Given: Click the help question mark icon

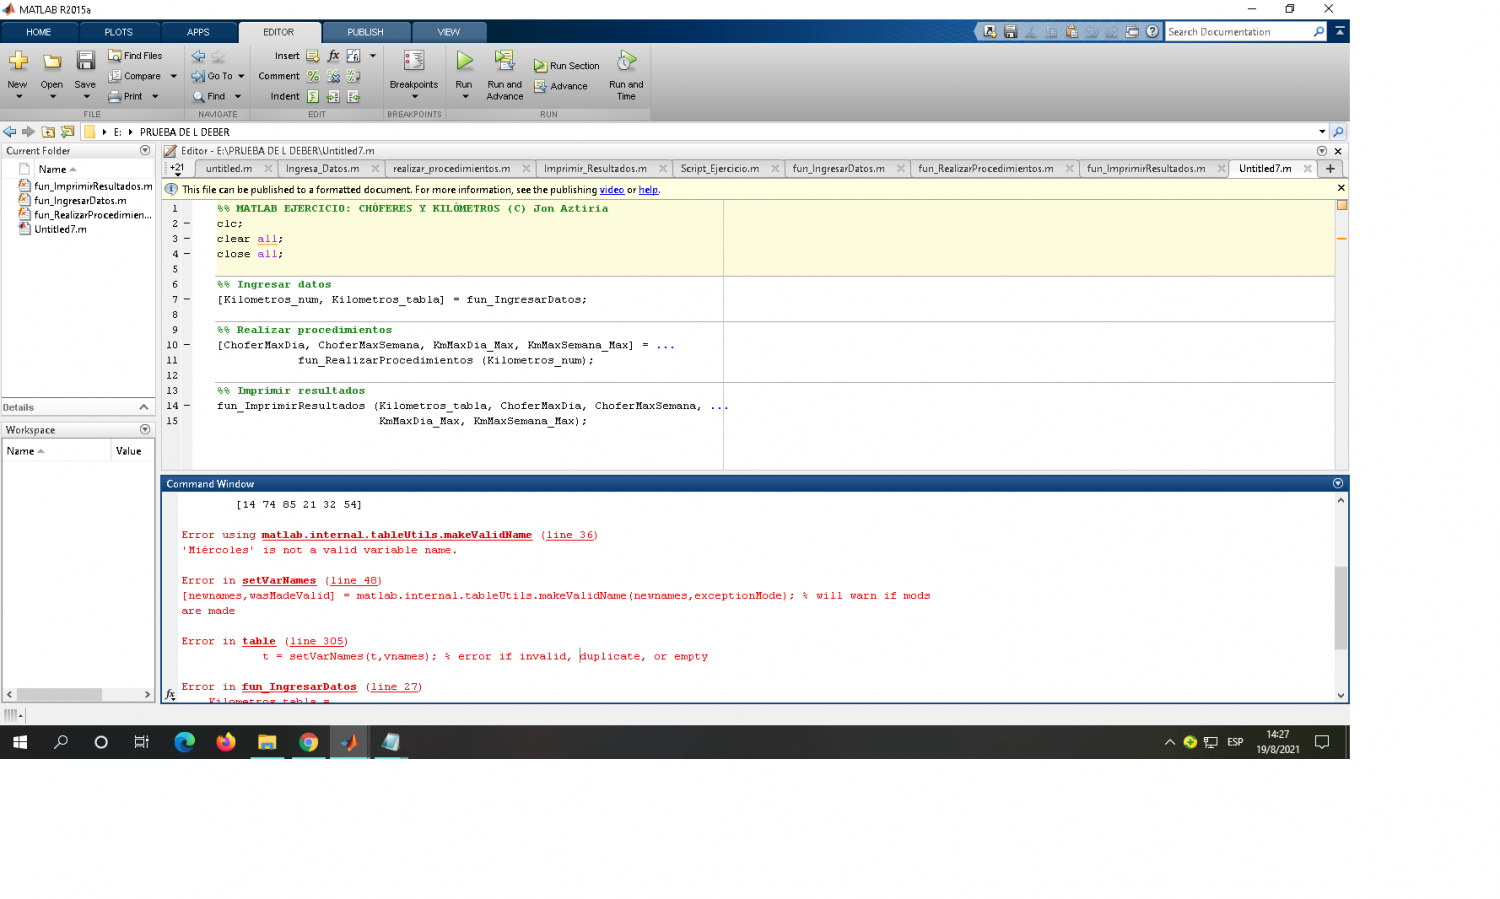Looking at the screenshot, I should pos(1152,32).
